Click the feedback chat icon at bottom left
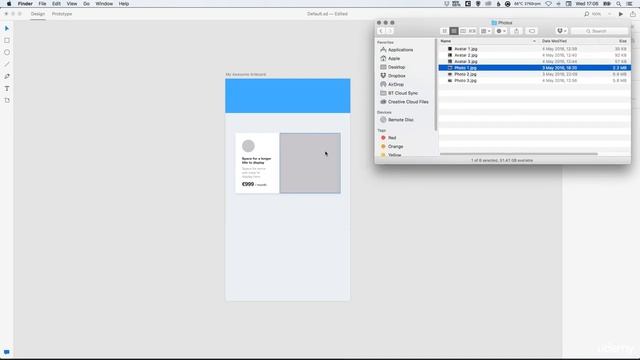640x360 pixels. coord(7,352)
